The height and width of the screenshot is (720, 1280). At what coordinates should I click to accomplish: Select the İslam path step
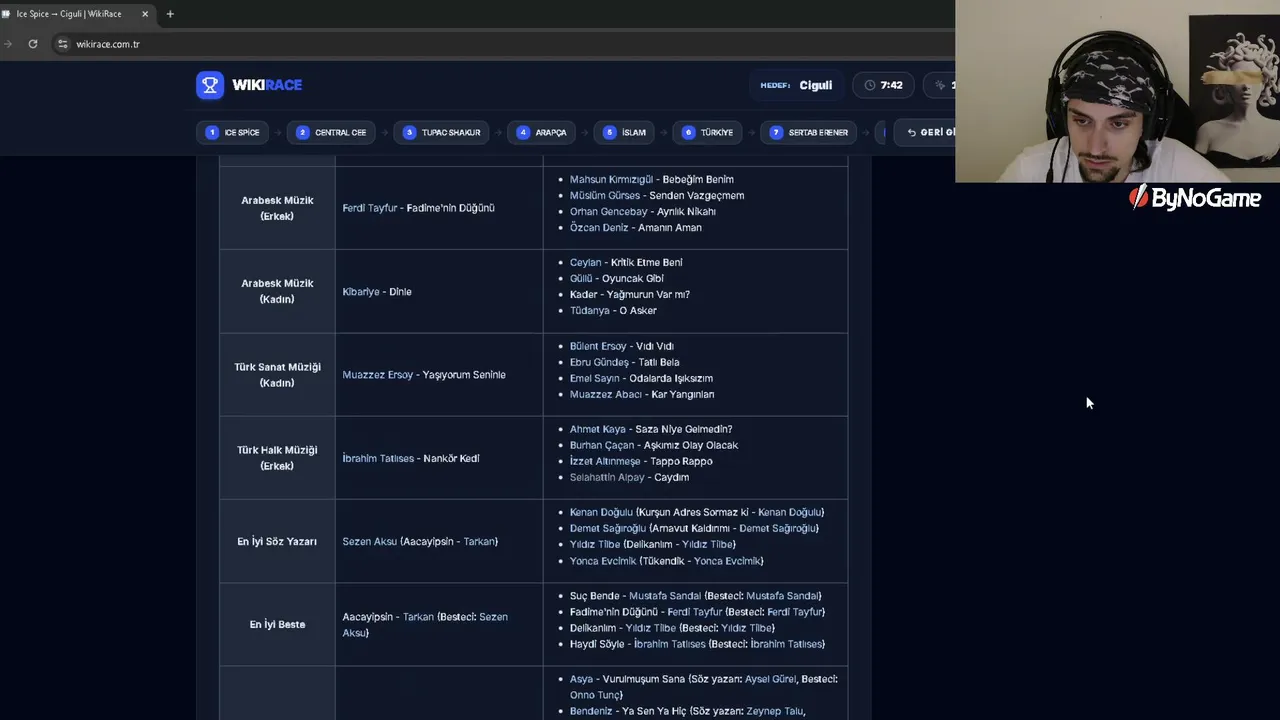click(625, 132)
